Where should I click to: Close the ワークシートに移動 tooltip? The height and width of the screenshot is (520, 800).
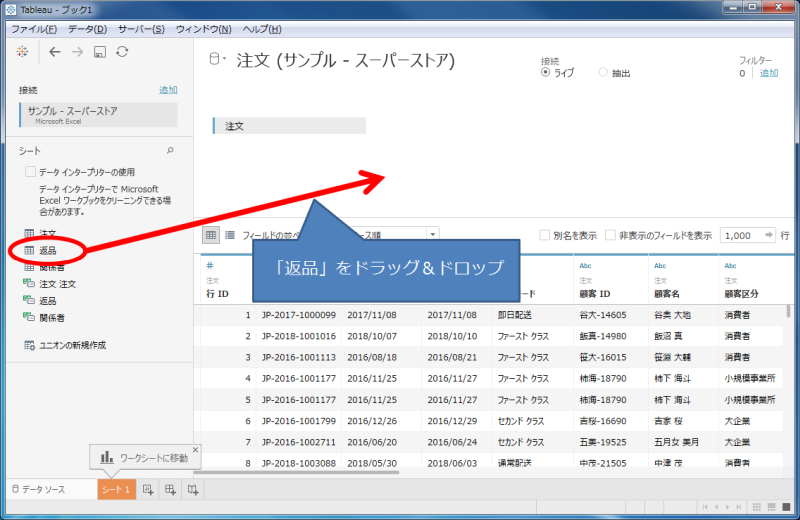tap(195, 450)
